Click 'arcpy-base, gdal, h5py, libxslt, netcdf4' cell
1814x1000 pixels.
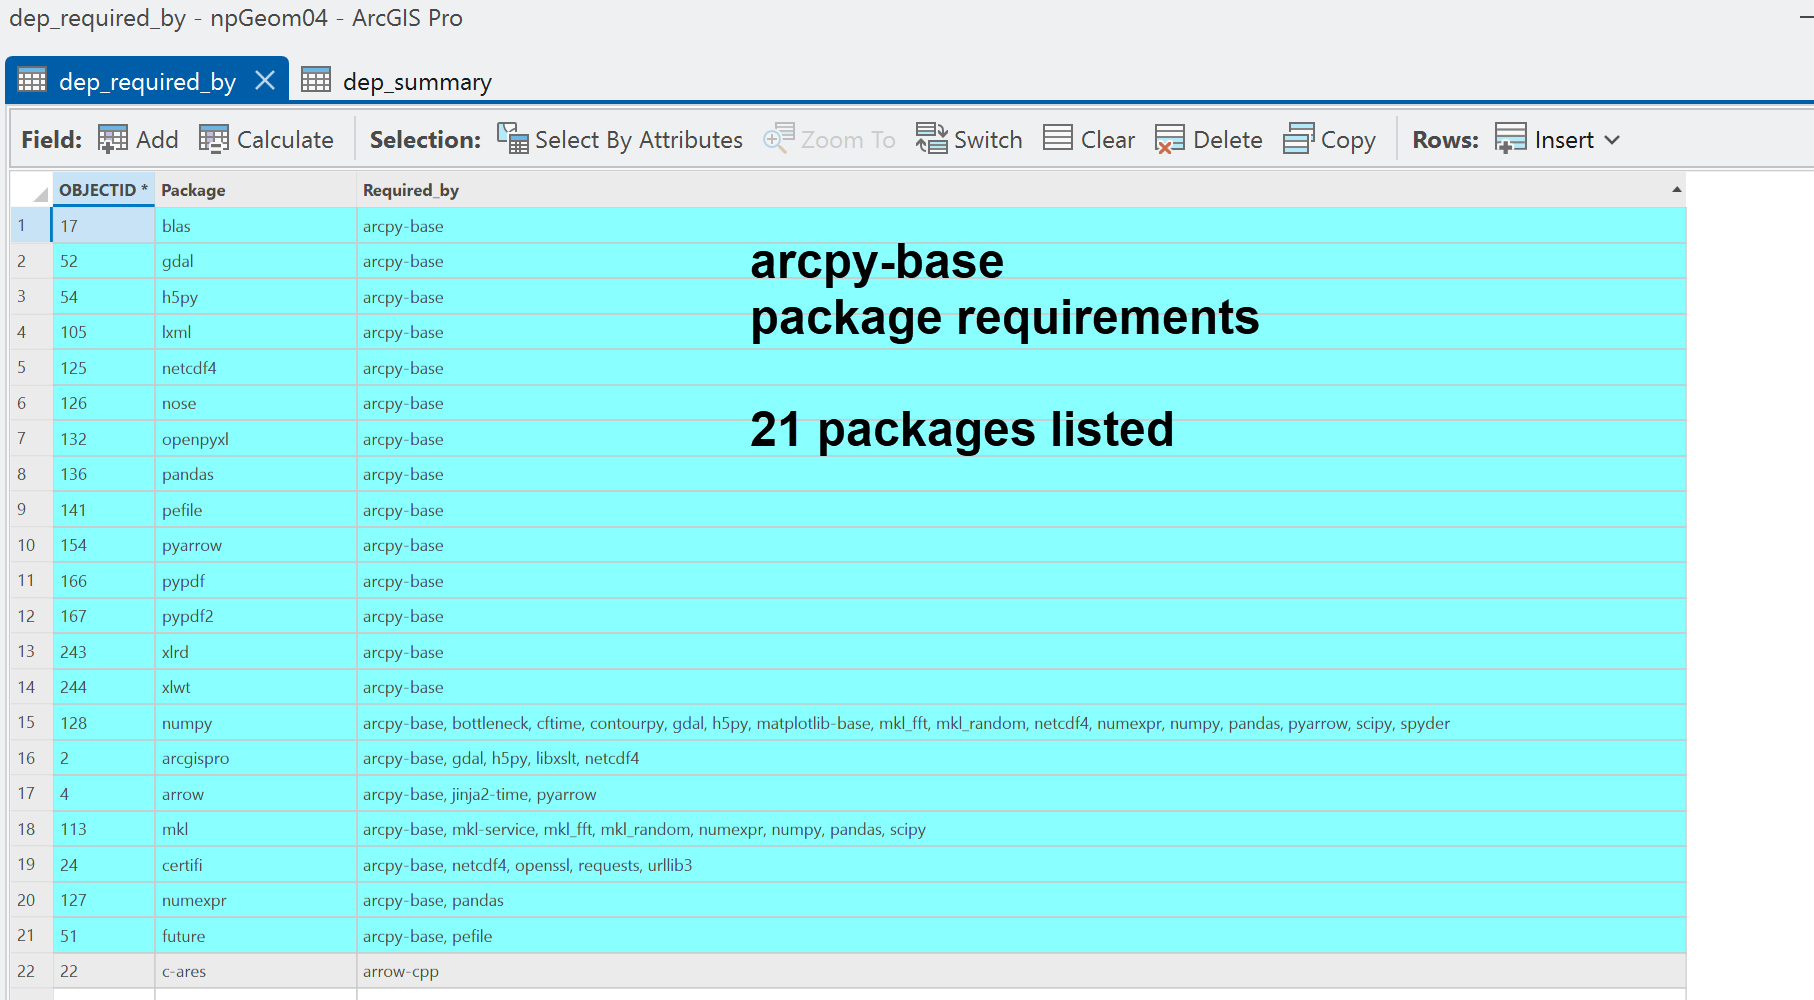pyautogui.click(x=1021, y=758)
